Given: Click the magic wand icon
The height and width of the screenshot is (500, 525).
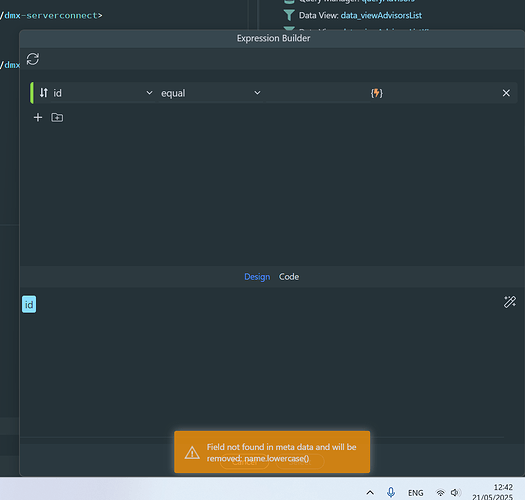Looking at the screenshot, I should (510, 302).
